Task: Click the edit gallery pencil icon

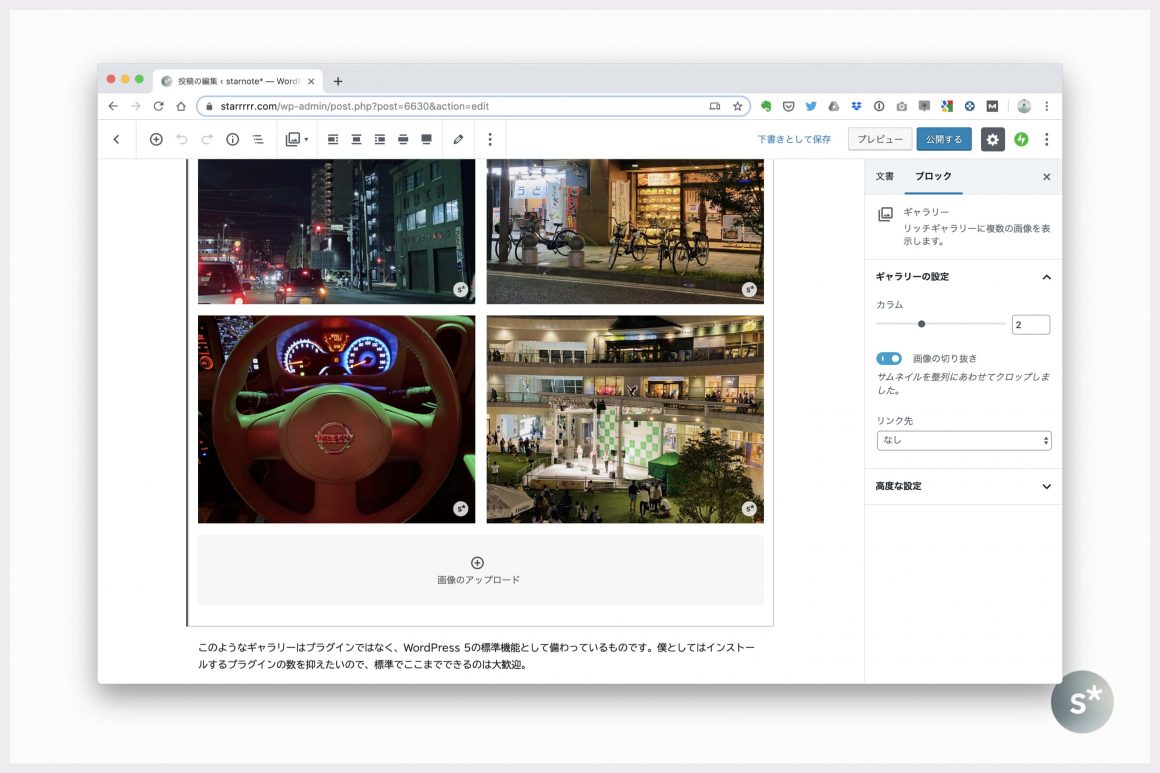Action: [x=458, y=140]
